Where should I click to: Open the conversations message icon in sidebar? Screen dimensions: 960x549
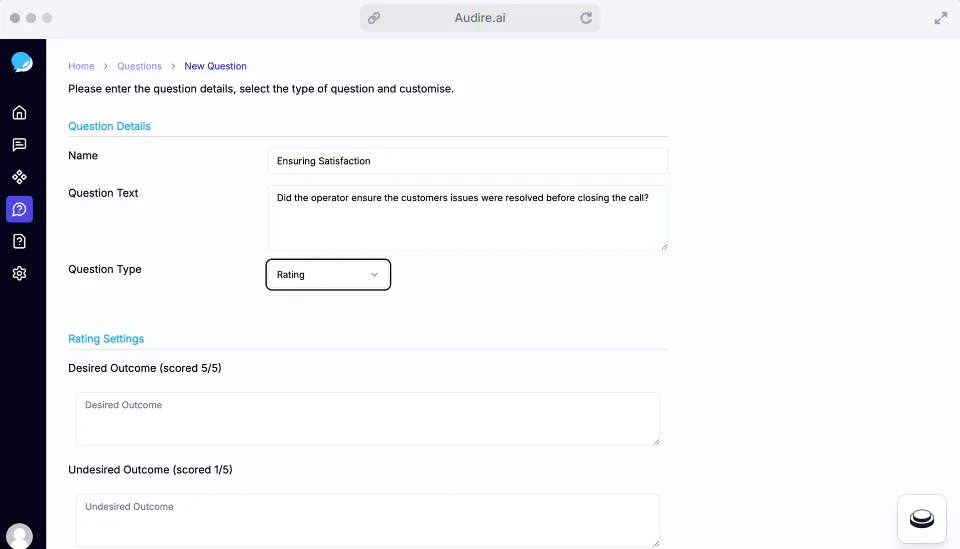[x=20, y=144]
